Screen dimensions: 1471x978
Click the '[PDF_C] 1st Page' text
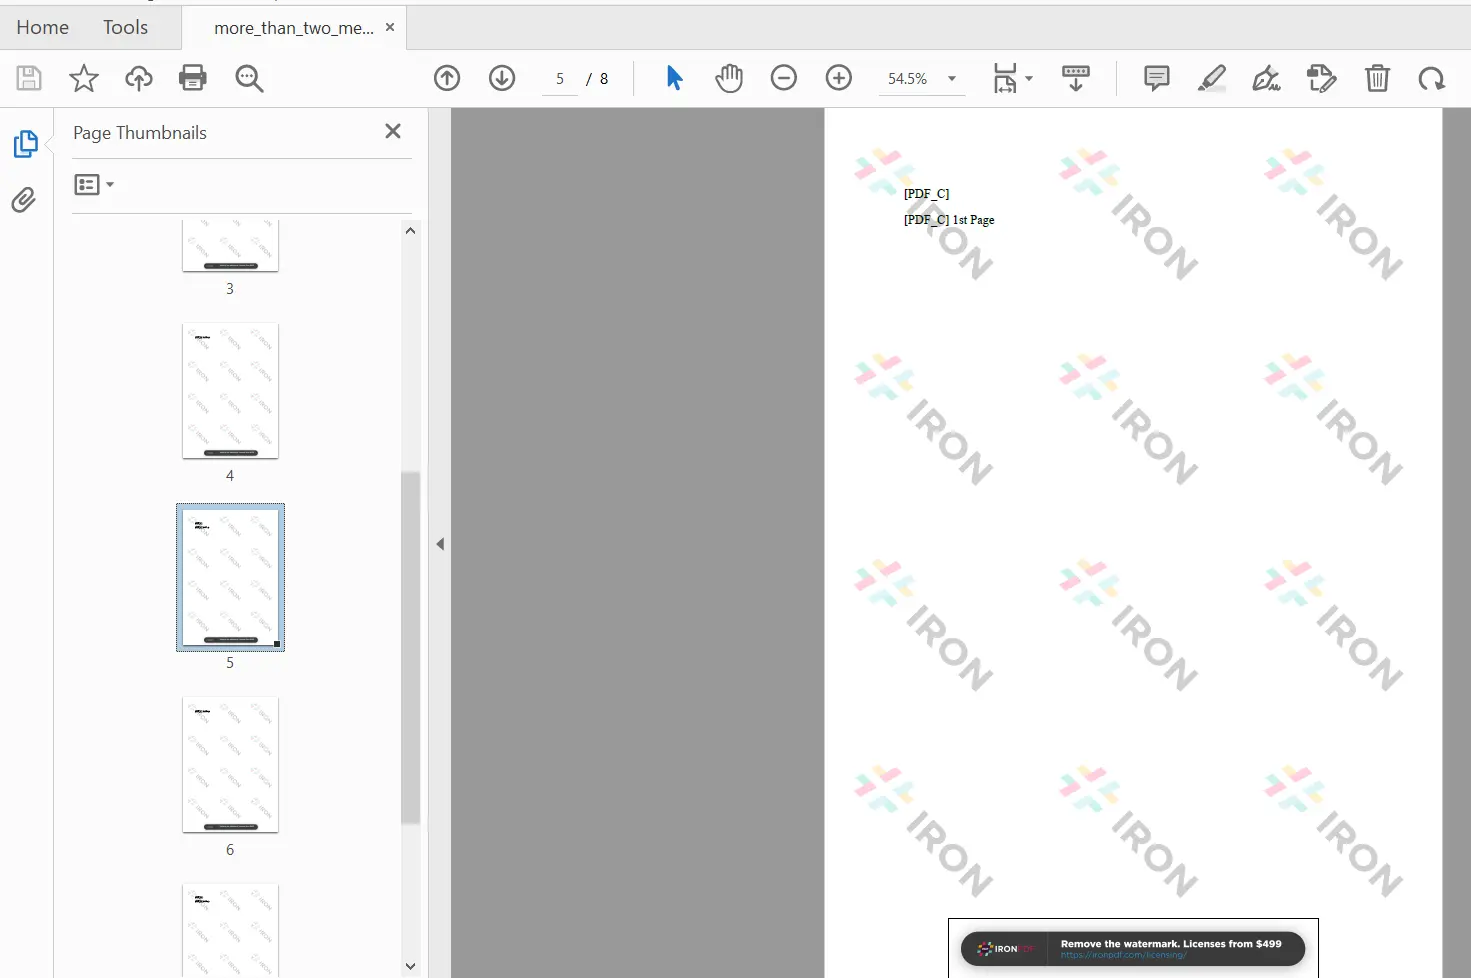click(949, 220)
